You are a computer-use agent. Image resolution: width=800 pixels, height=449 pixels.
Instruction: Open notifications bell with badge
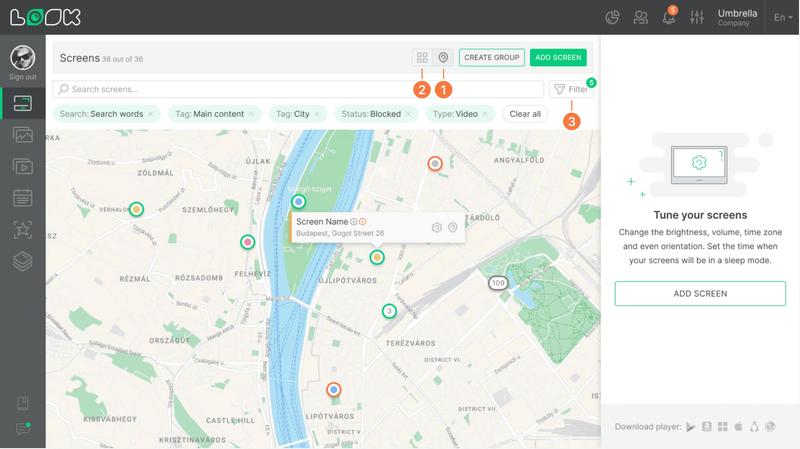click(x=669, y=16)
